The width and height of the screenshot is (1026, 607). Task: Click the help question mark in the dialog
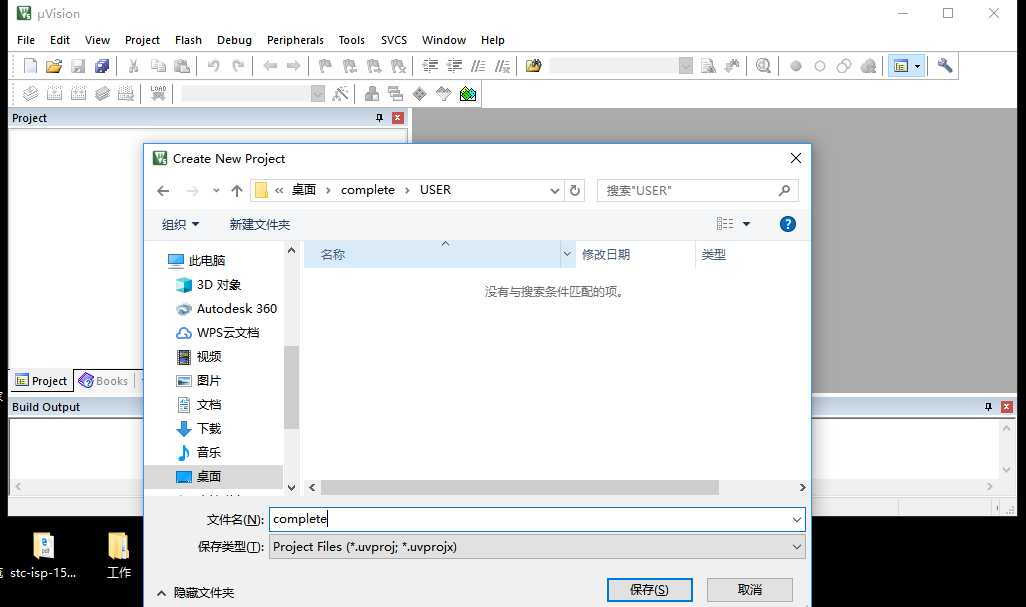point(788,224)
